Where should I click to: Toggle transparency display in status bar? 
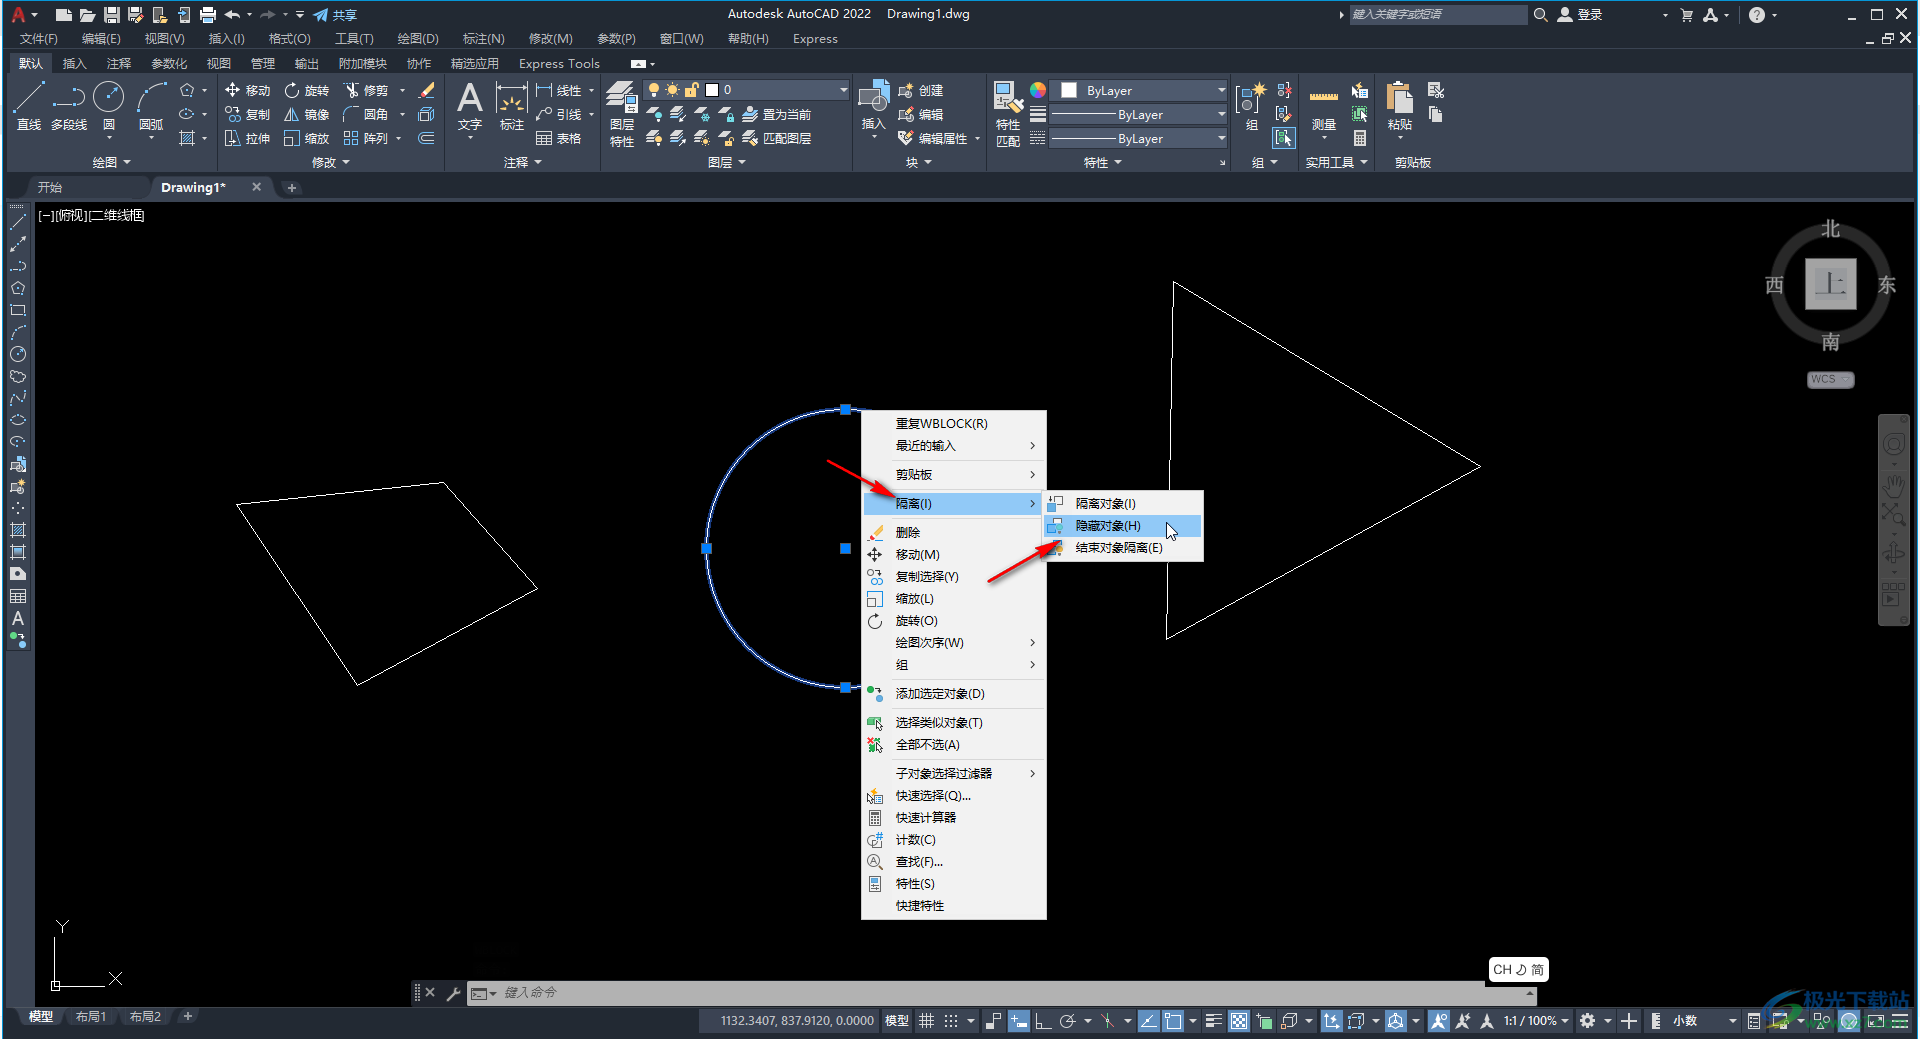tap(1239, 1021)
